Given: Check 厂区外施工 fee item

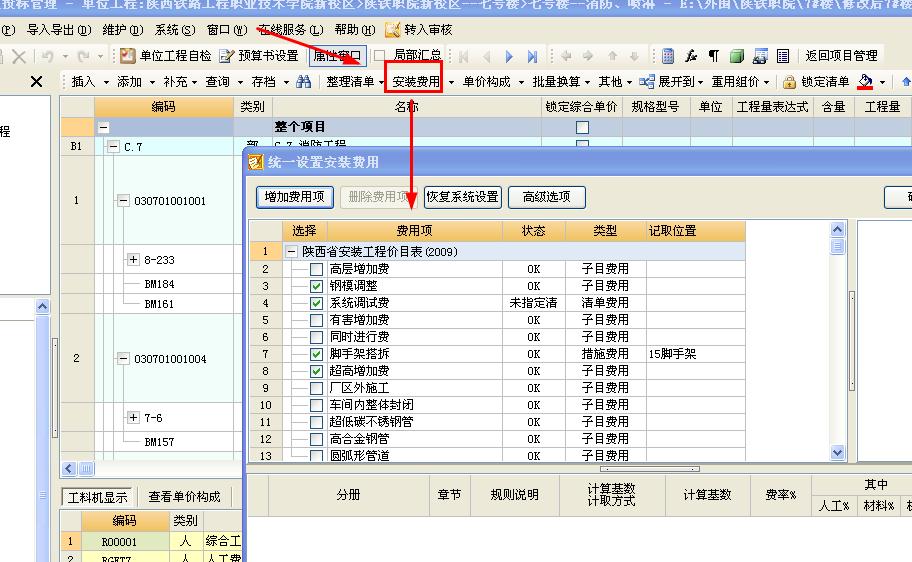Looking at the screenshot, I should (x=316, y=388).
